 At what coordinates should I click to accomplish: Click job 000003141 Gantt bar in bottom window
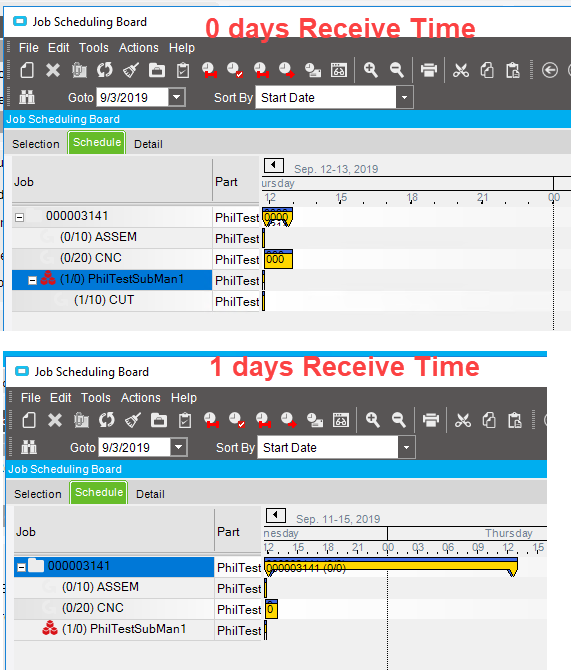(x=391, y=567)
